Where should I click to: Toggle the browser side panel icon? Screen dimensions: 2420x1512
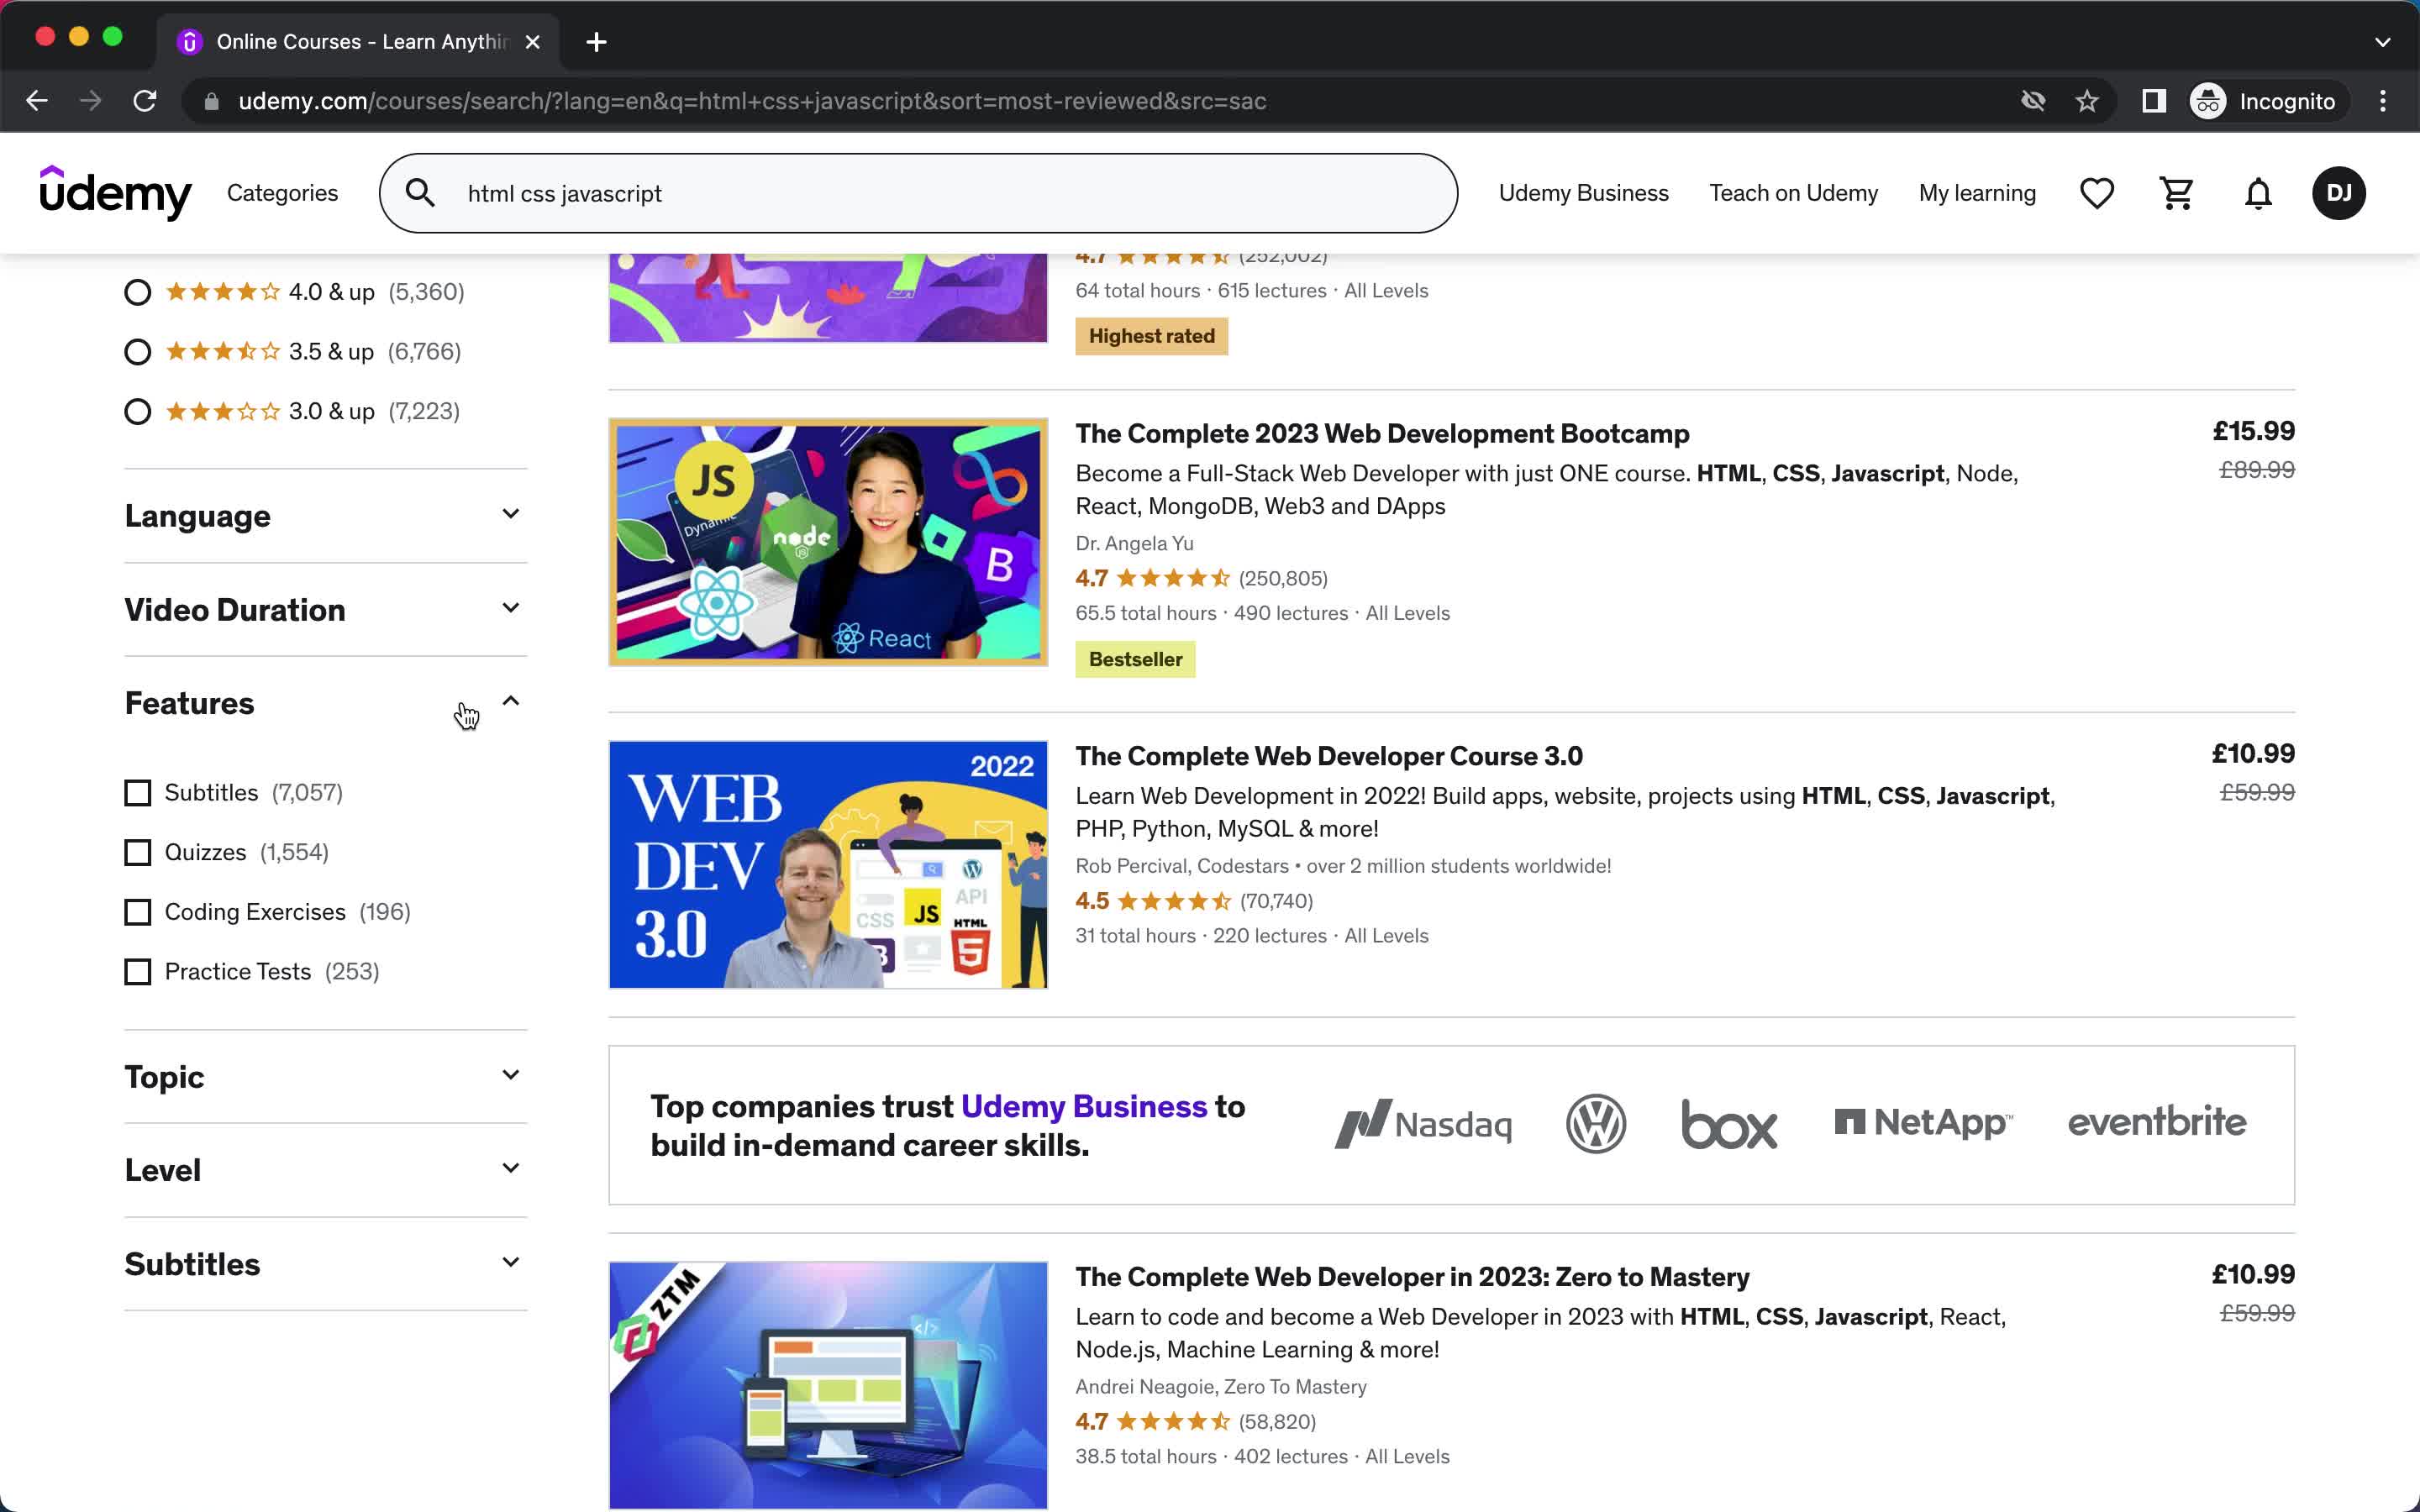[2154, 101]
